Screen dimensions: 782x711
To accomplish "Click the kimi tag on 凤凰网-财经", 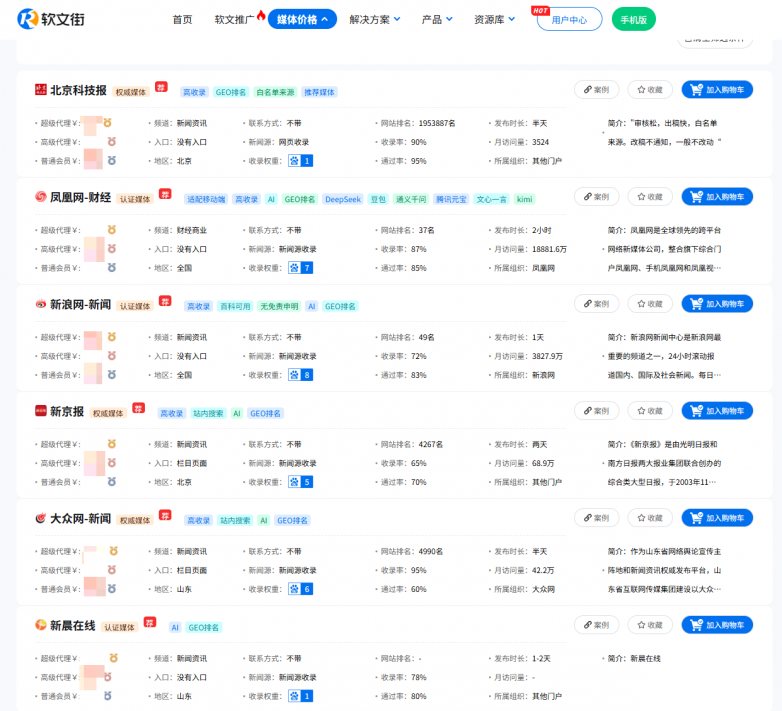I will coord(524,199).
